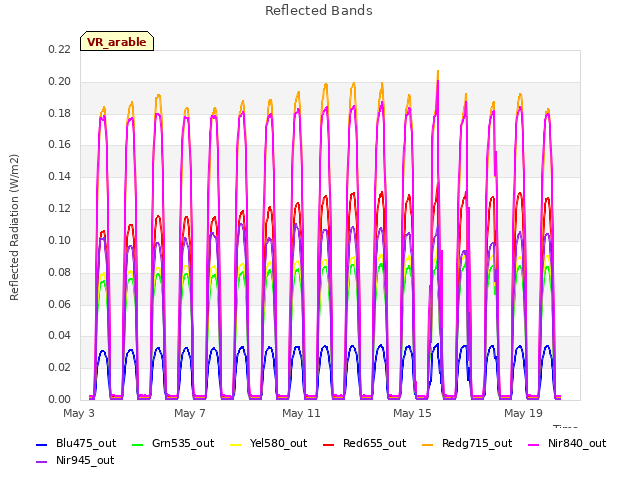Click the VR_arable annotation label
The height and width of the screenshot is (480, 640).
click(117, 42)
